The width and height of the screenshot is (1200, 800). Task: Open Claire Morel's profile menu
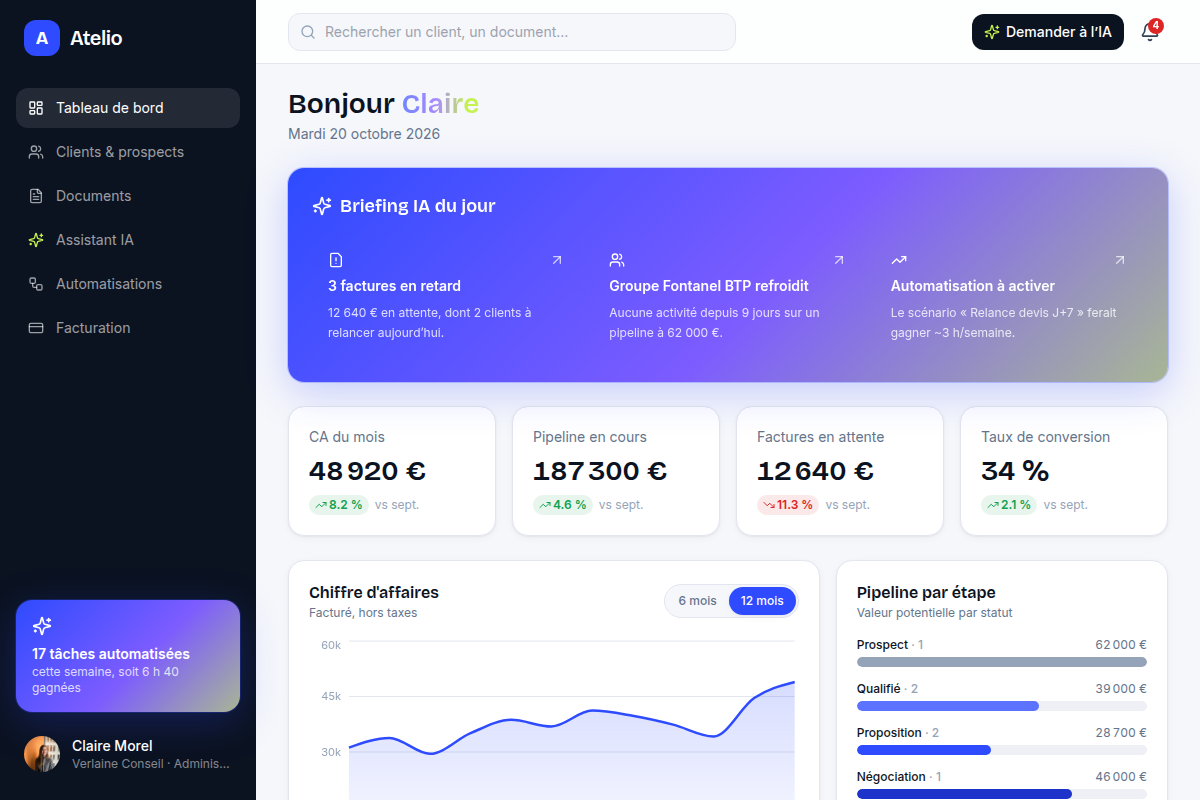click(128, 754)
